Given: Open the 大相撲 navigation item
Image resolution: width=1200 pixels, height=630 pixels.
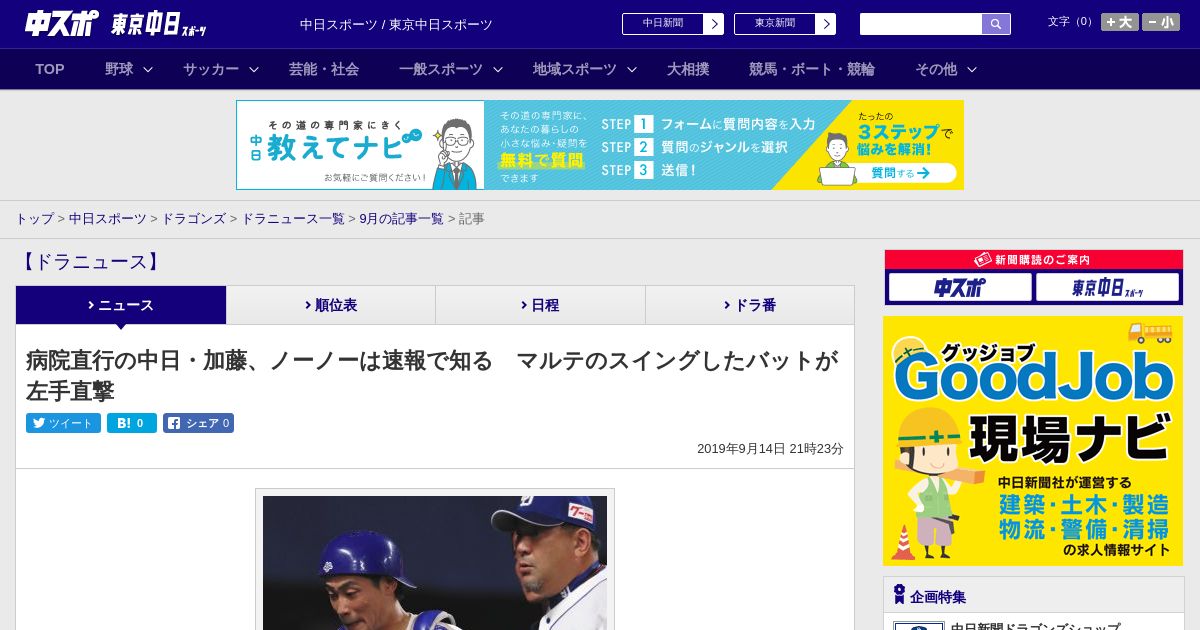Looking at the screenshot, I should pyautogui.click(x=688, y=69).
